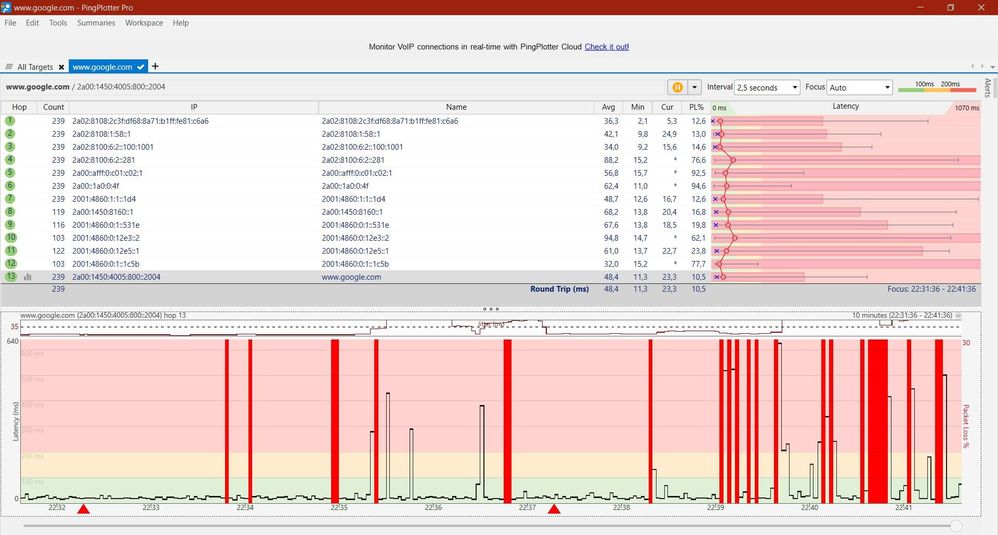Add a new target tab with plus
The width and height of the screenshot is (998, 535).
tap(155, 66)
